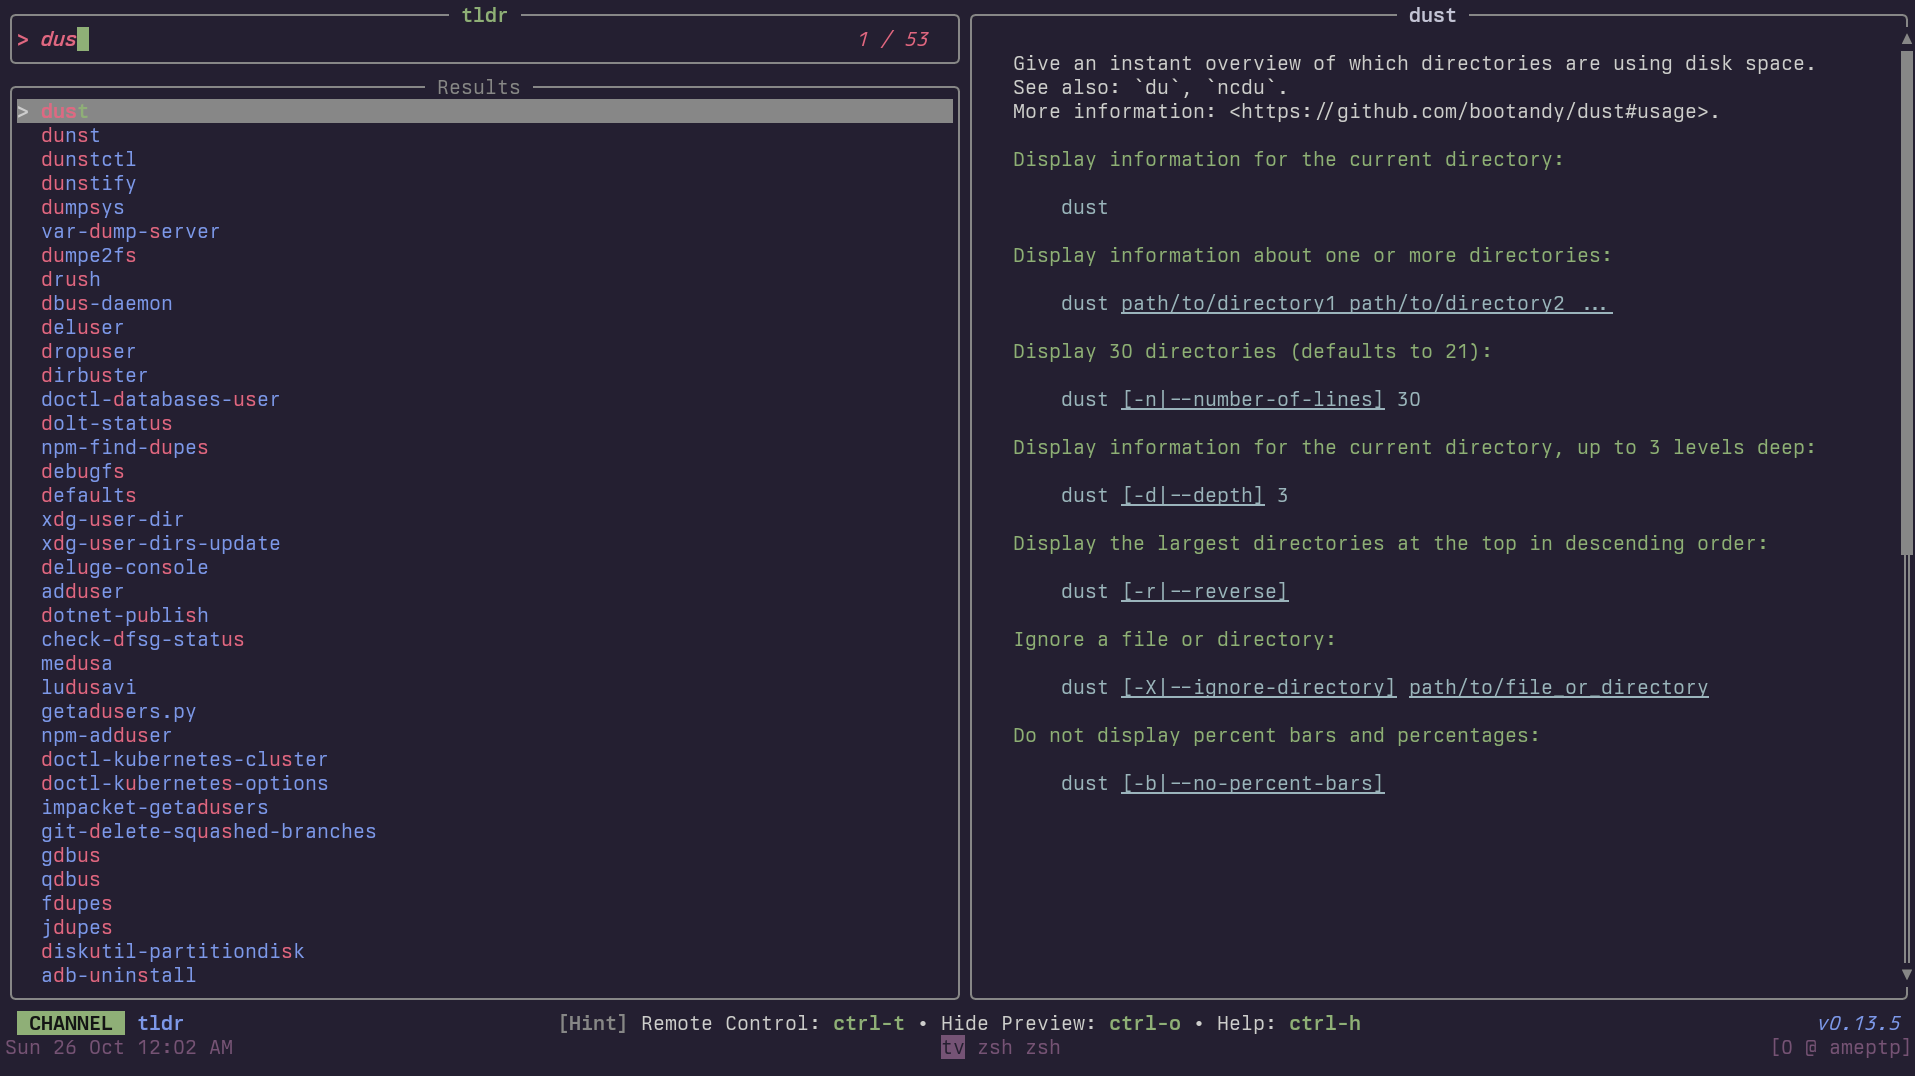
Task: Click the ctrl-o Hide Preview hint
Action: [1144, 1024]
